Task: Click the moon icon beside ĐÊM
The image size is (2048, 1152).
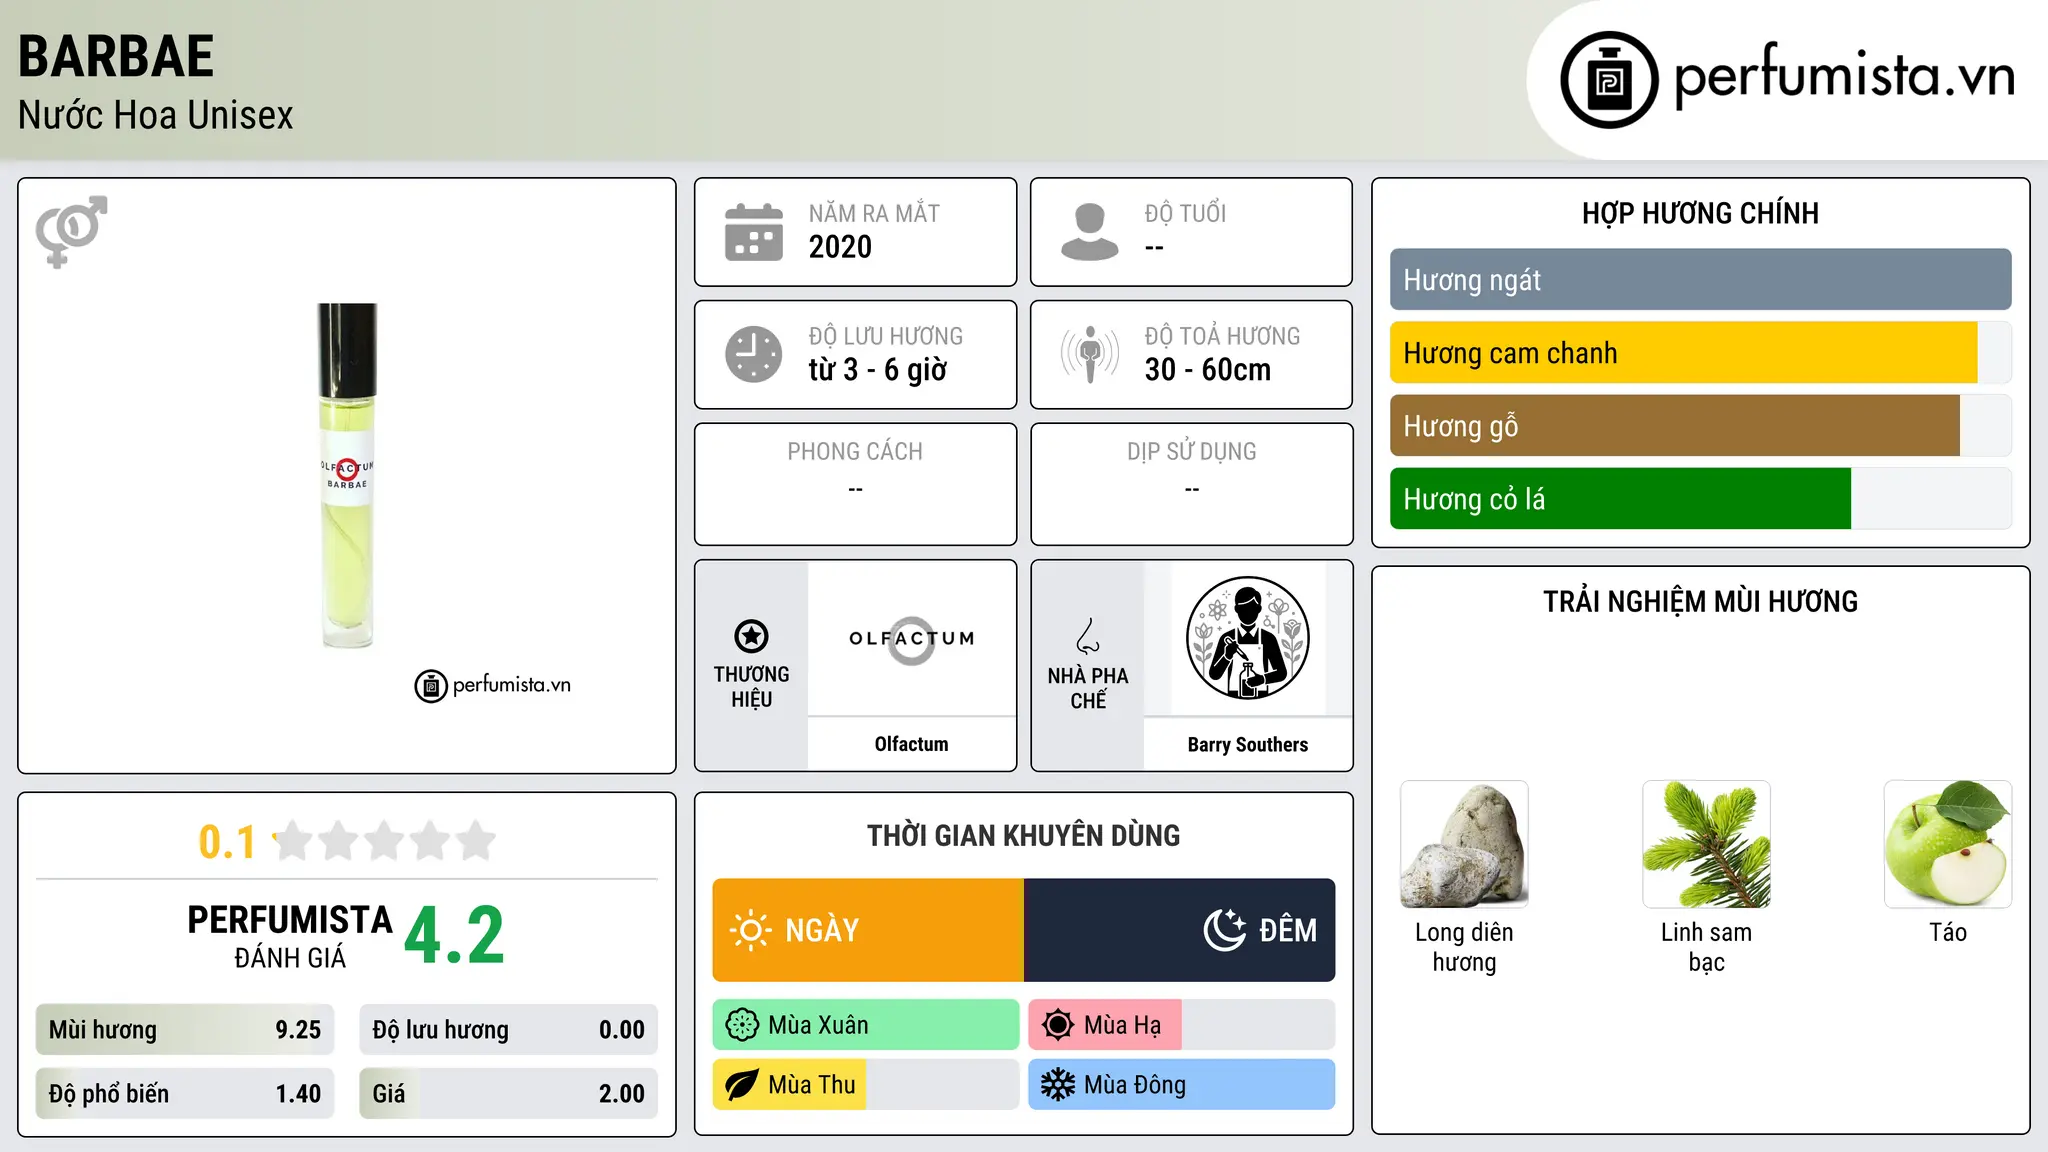Action: [1225, 930]
